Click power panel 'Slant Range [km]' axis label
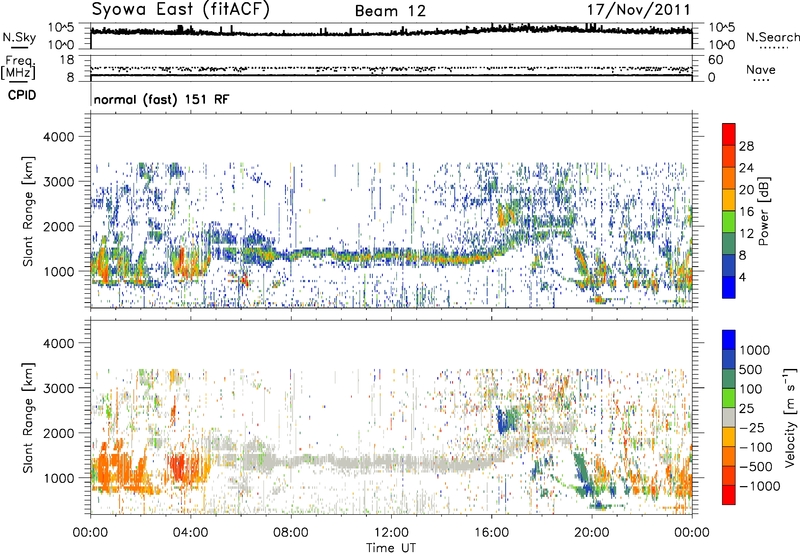The width and height of the screenshot is (800, 554). pyautogui.click(x=28, y=211)
